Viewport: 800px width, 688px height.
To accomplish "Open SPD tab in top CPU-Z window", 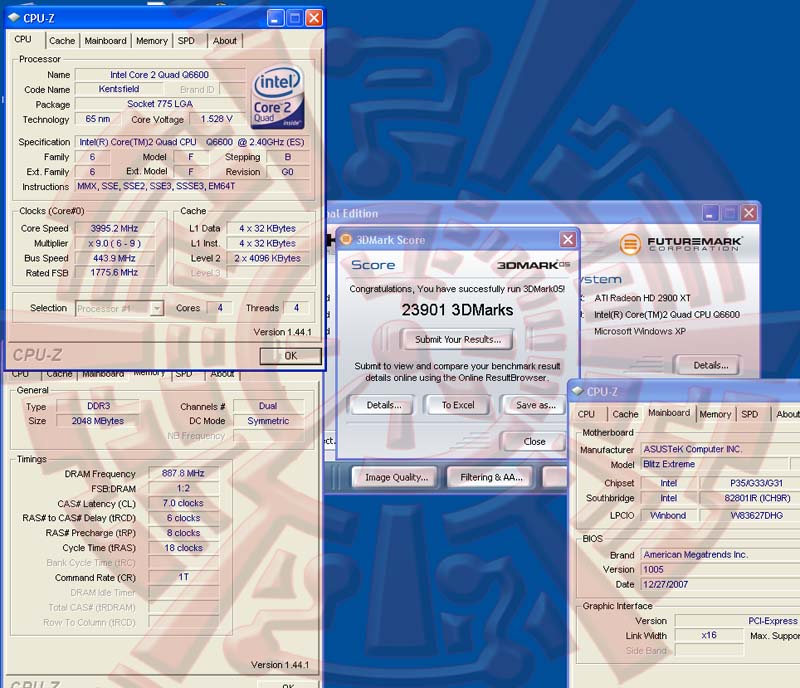I will click(186, 41).
